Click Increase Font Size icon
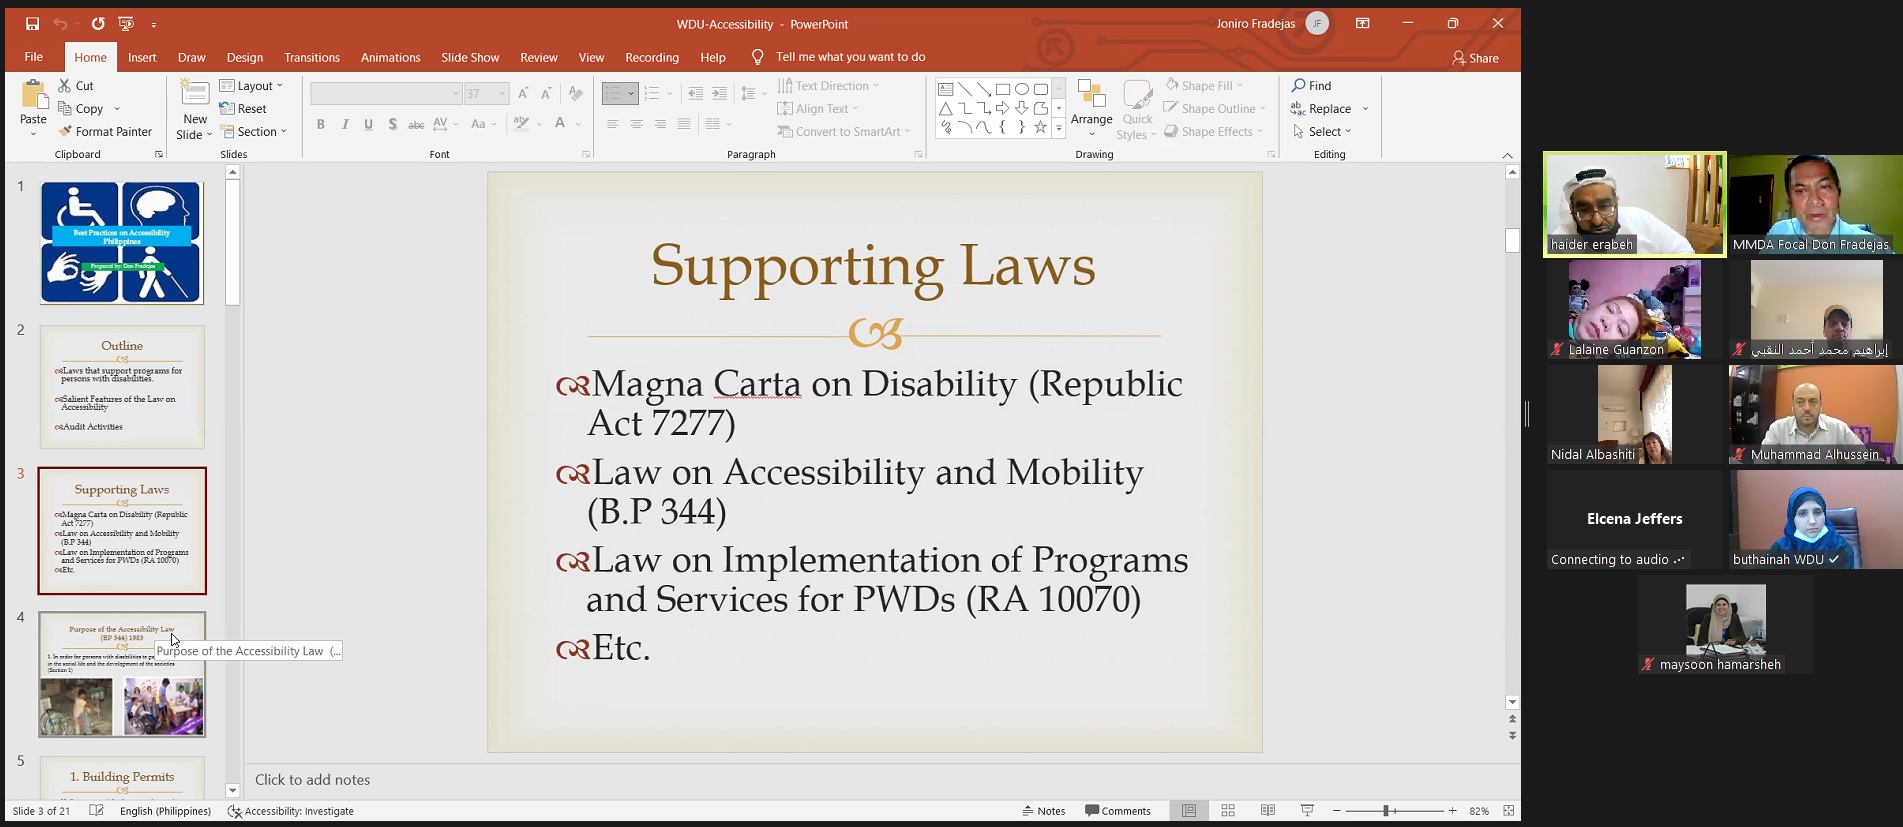1903x827 pixels. click(x=523, y=94)
